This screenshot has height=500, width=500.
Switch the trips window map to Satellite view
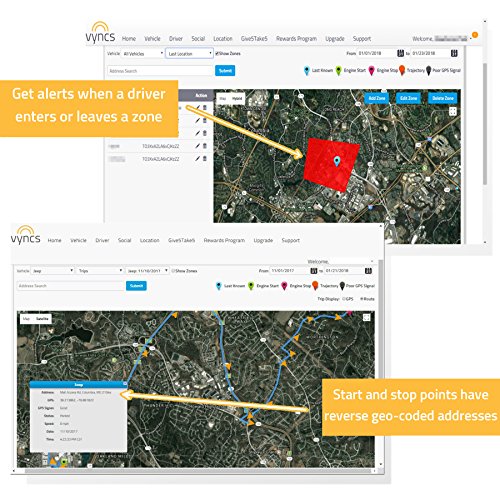click(x=42, y=319)
